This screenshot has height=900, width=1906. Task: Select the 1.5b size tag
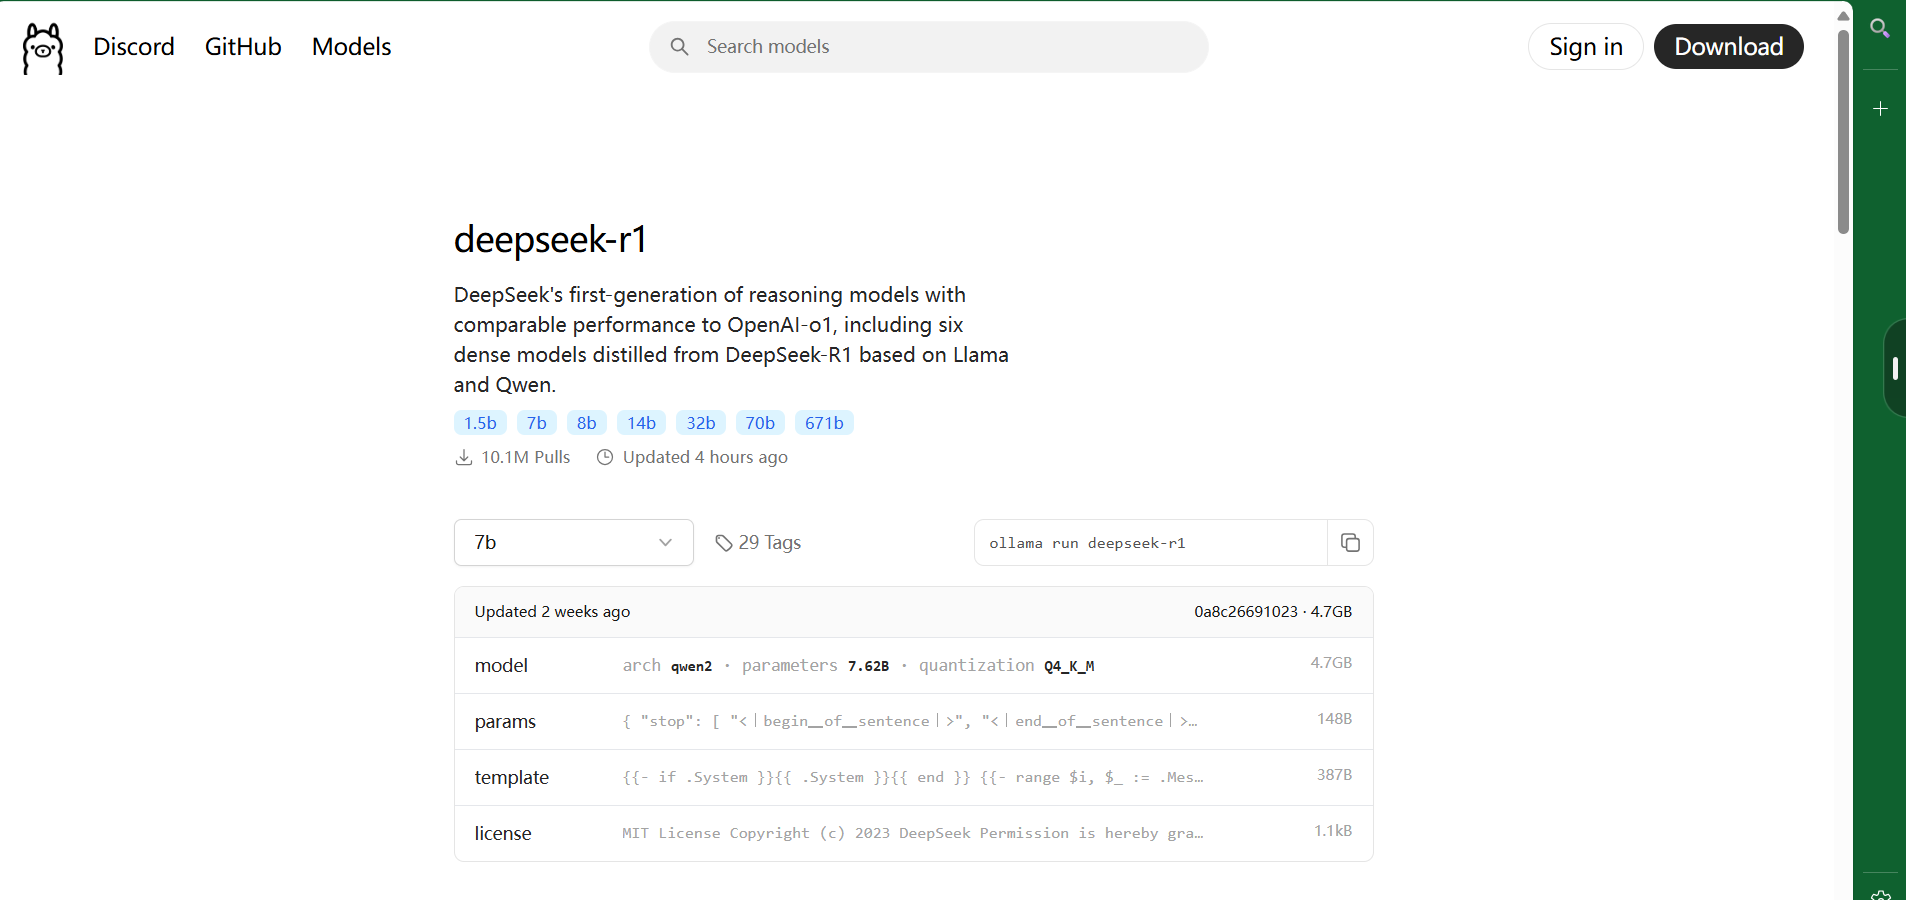(480, 423)
